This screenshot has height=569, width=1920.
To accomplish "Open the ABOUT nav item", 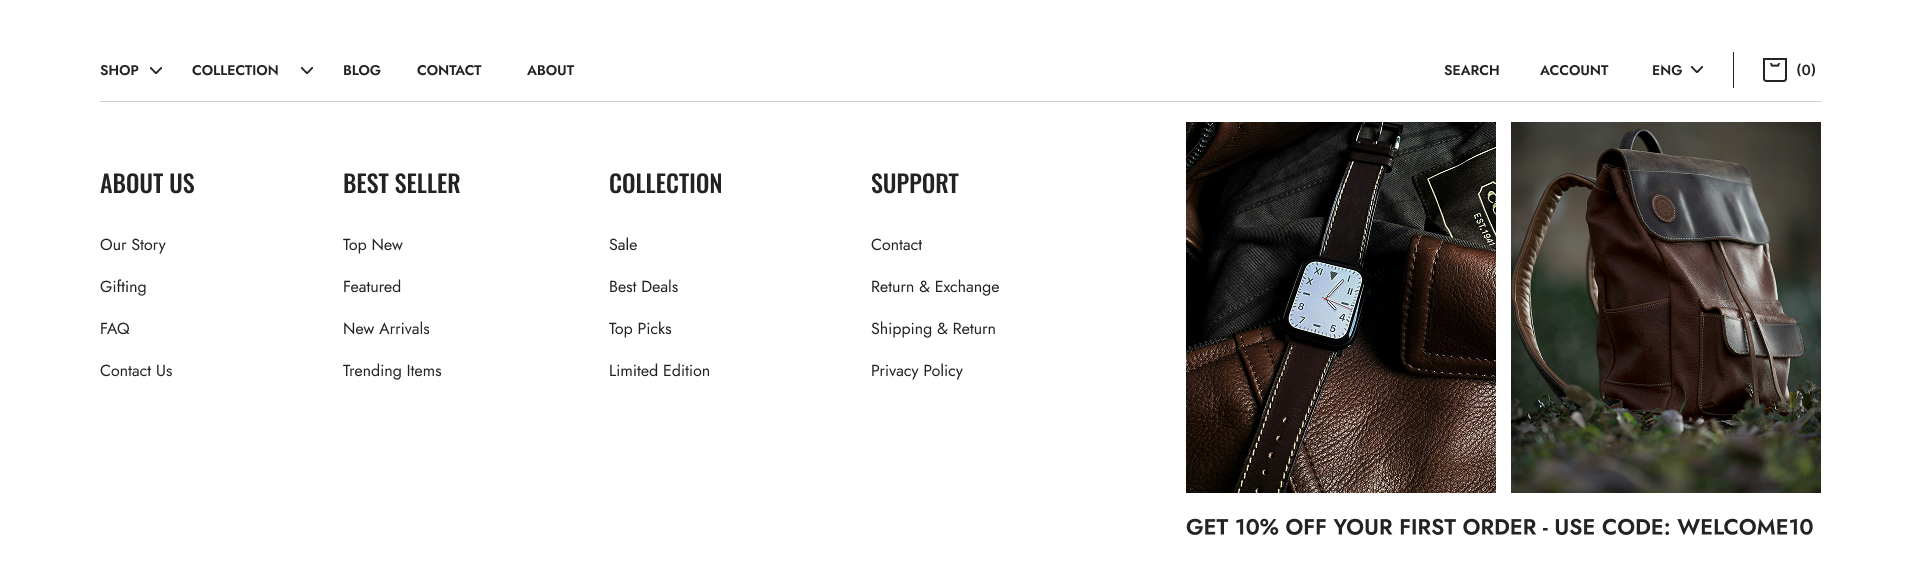I will coord(550,70).
